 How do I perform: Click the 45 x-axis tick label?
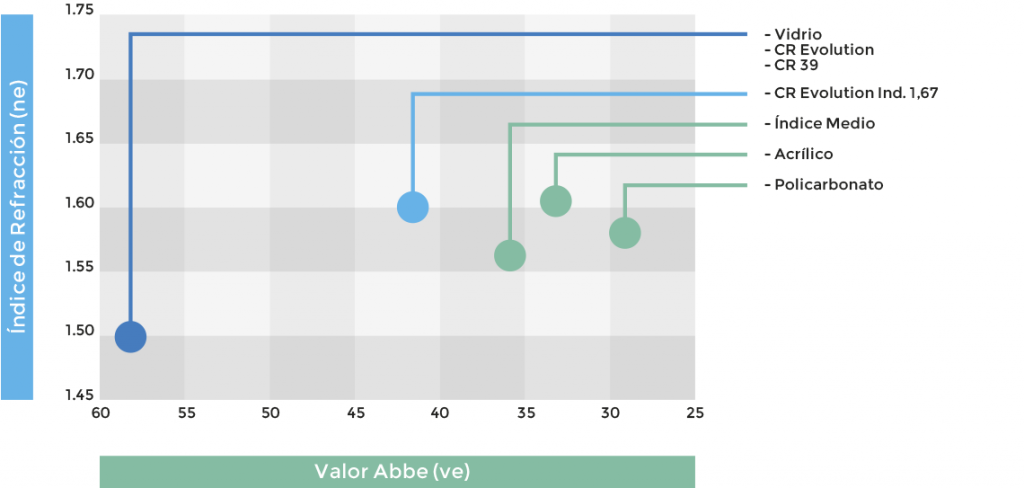[x=355, y=412]
